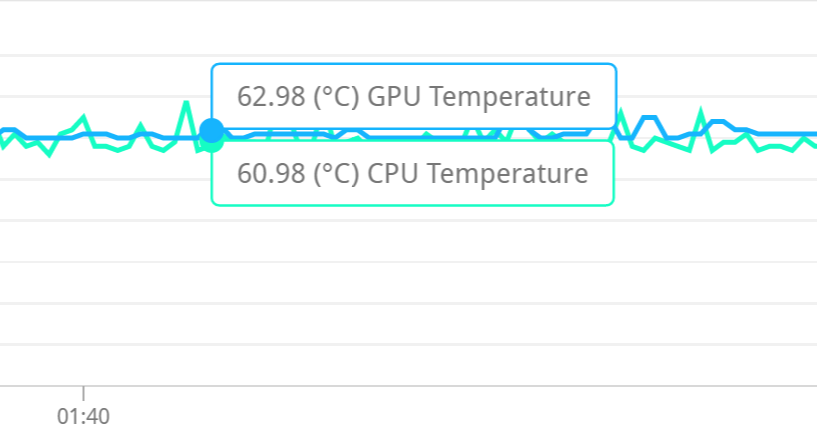Image resolution: width=817 pixels, height=447 pixels.
Task: Click the left start of the blue GPU line
Action: [3, 131]
